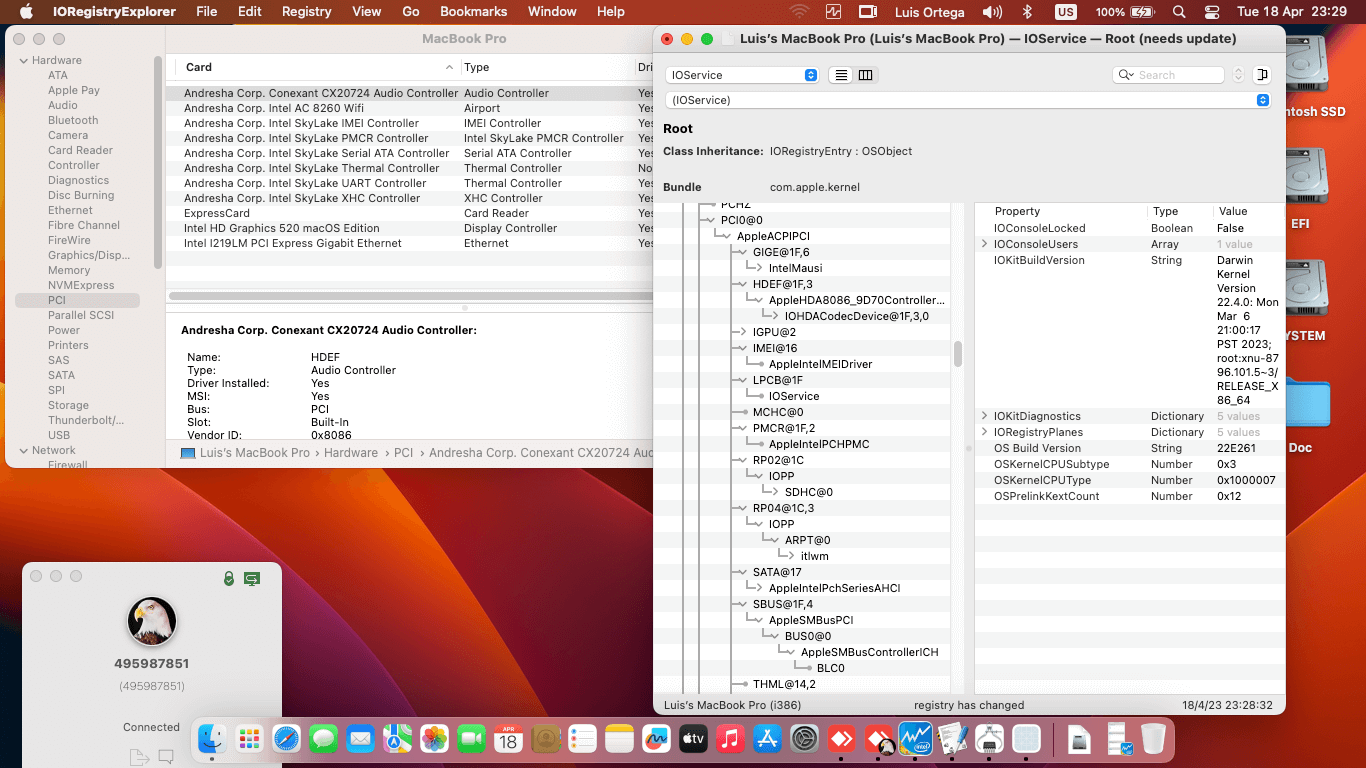Collapse the Network section in sidebar
1366x768 pixels.
pyautogui.click(x=23, y=450)
